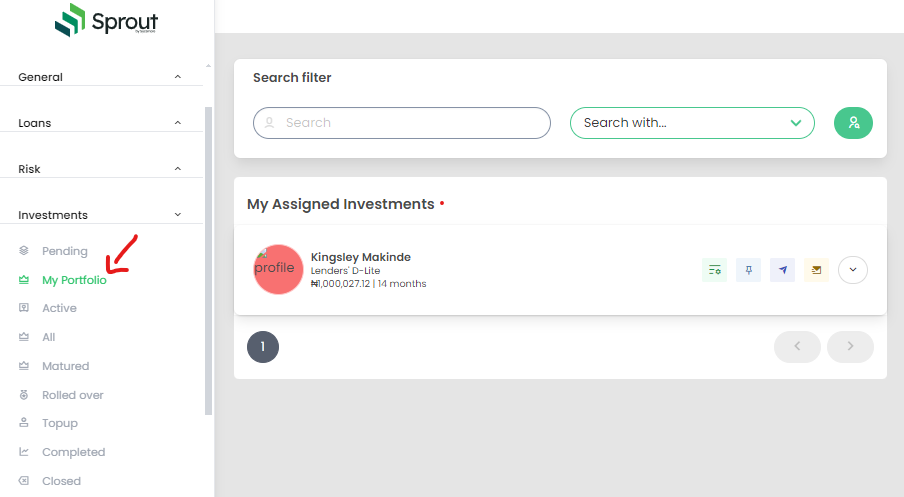Expand the General sidebar section
The height and width of the screenshot is (497, 904).
pos(100,77)
